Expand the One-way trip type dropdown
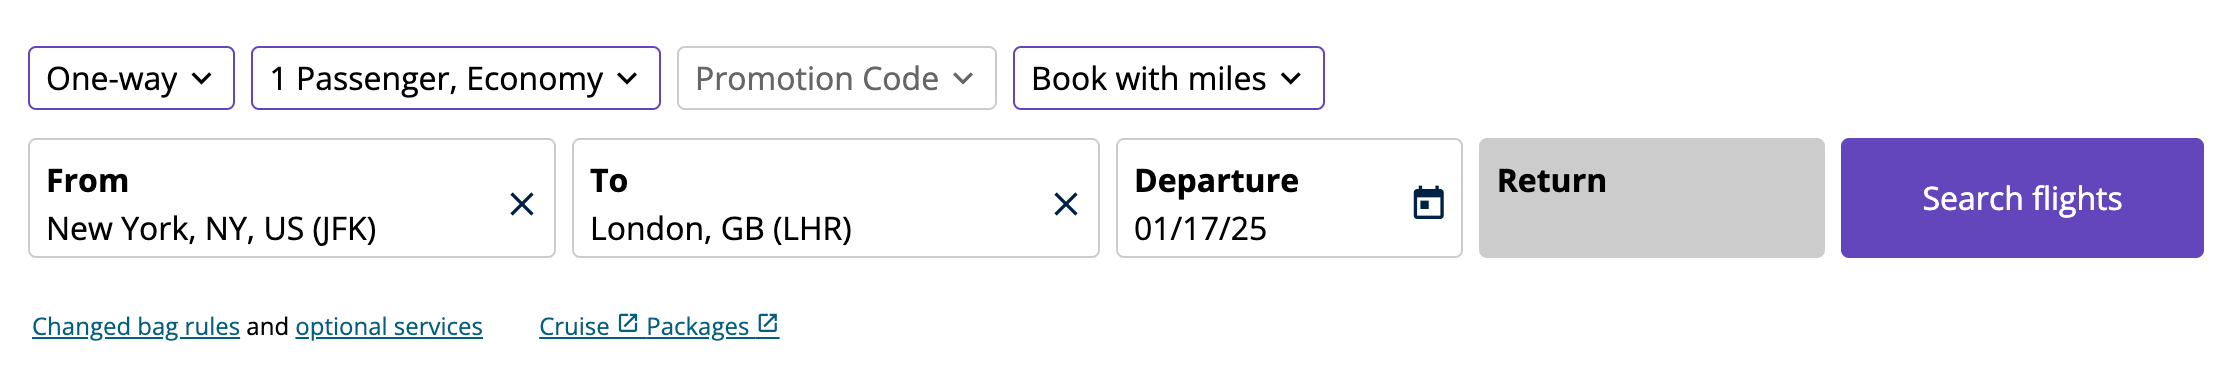 click(x=131, y=78)
